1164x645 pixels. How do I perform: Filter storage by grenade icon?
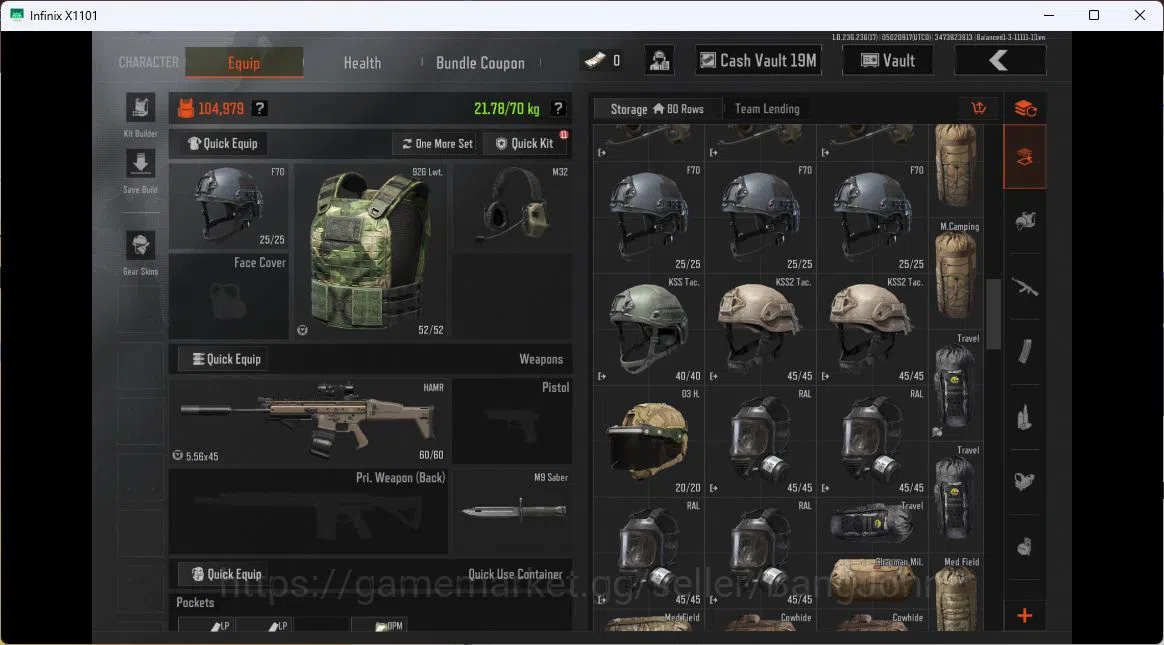coord(1025,547)
